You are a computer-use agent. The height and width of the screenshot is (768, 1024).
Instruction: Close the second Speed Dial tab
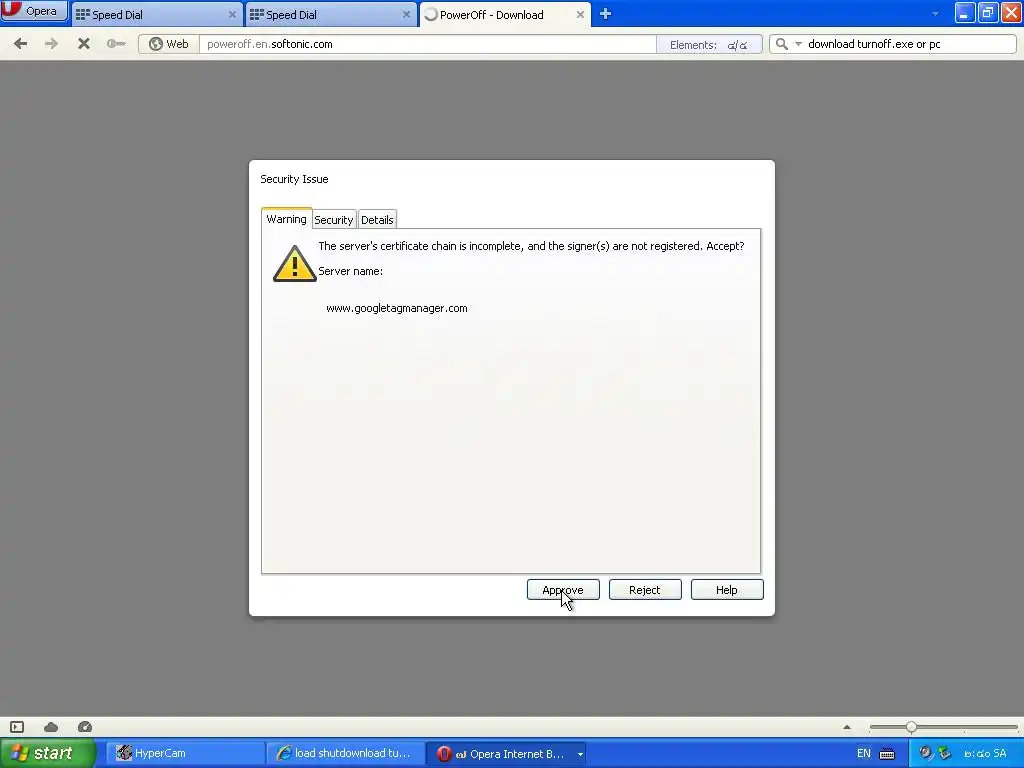tap(406, 14)
